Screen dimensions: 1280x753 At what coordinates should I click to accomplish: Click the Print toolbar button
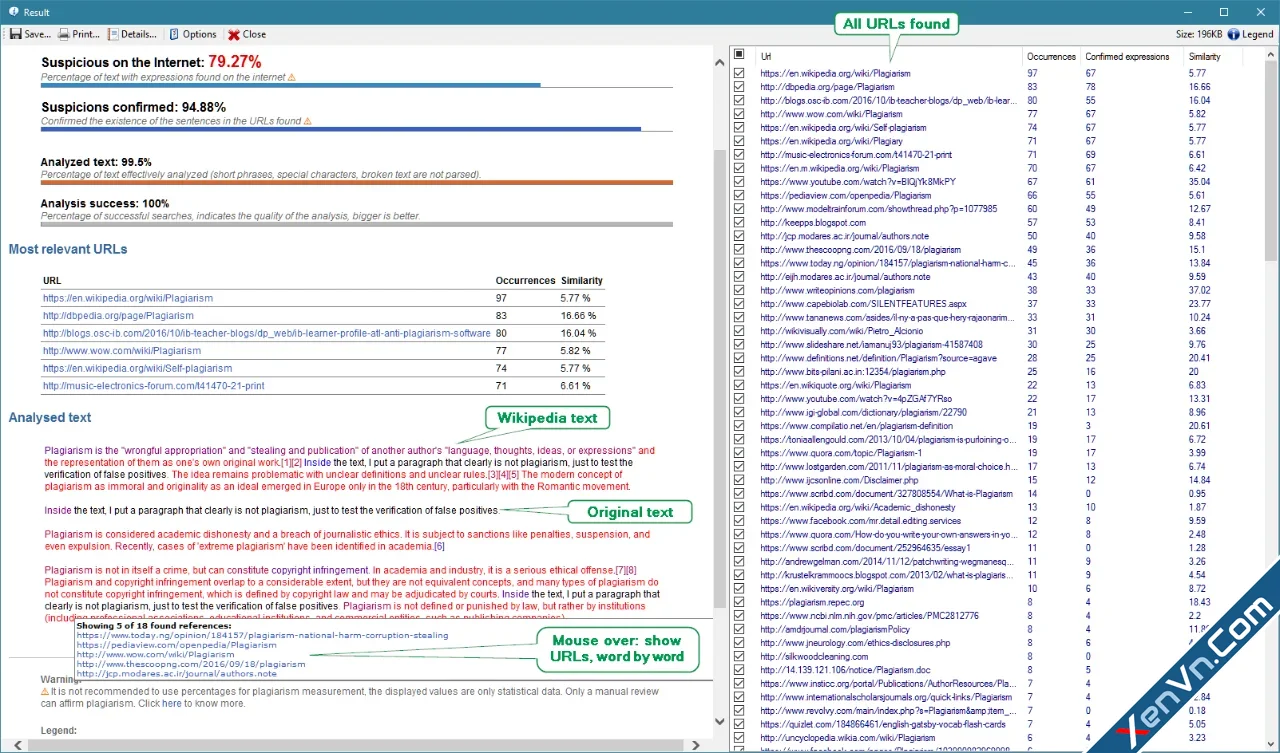(79, 34)
